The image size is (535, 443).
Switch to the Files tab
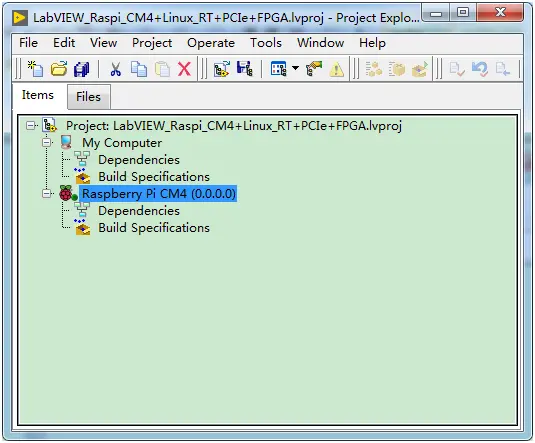[88, 97]
